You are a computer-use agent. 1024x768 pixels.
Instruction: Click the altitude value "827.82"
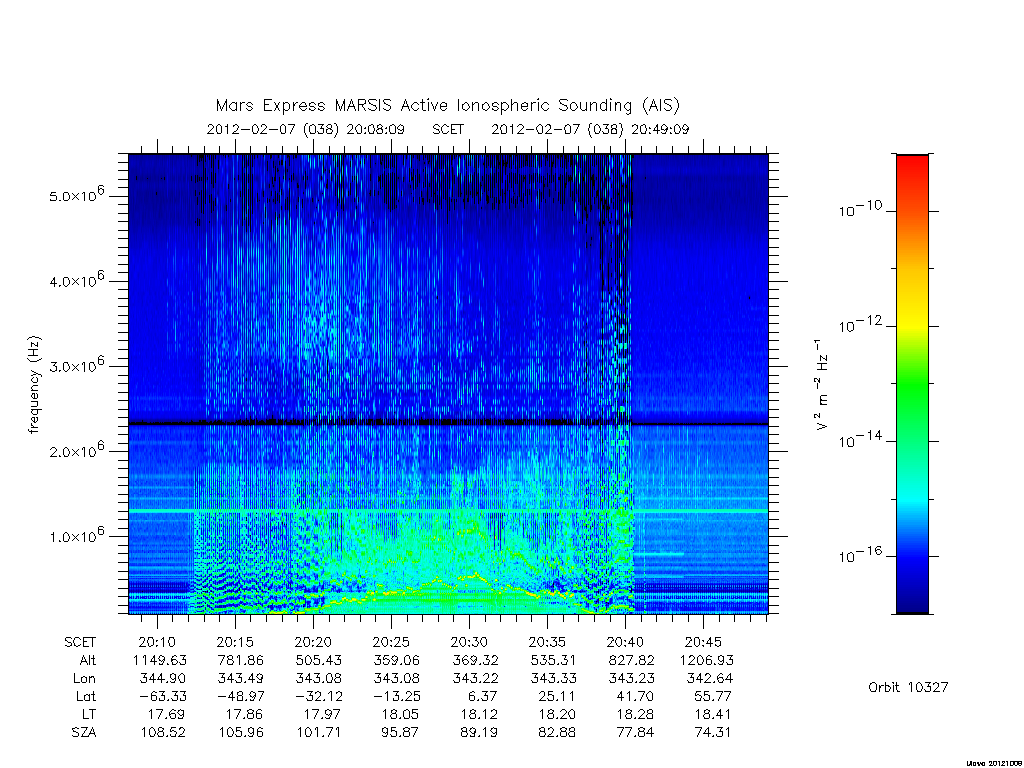(x=631, y=660)
